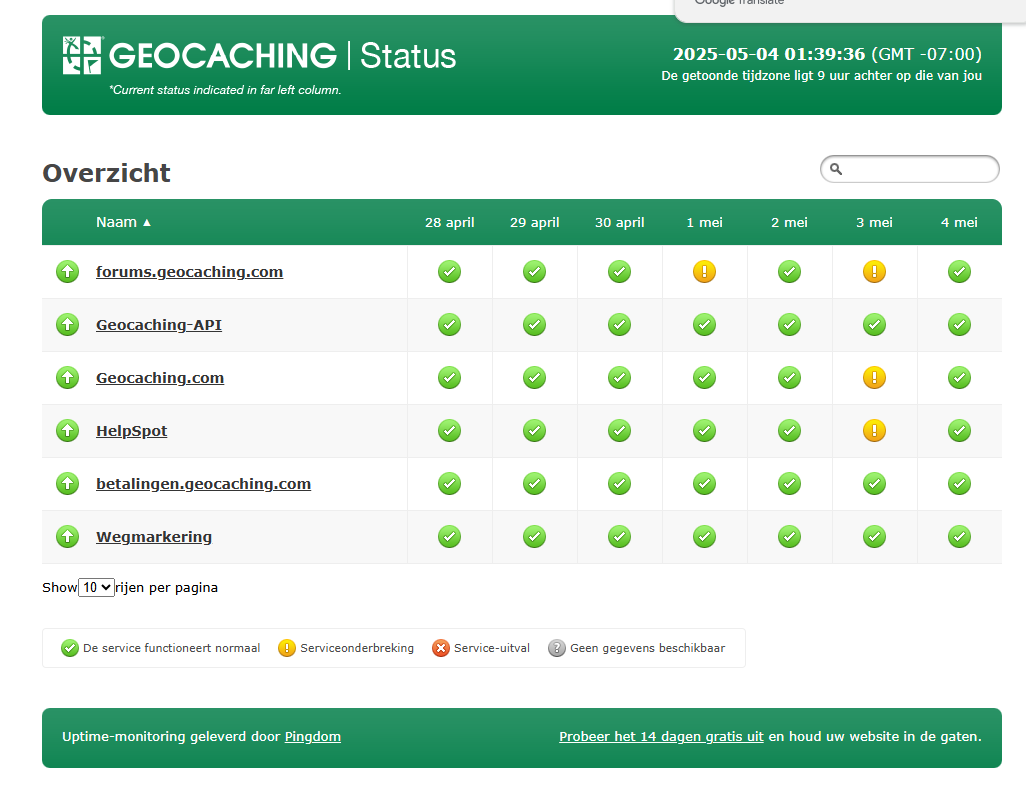Click the 28 april column header
1026x796 pixels.
(449, 222)
